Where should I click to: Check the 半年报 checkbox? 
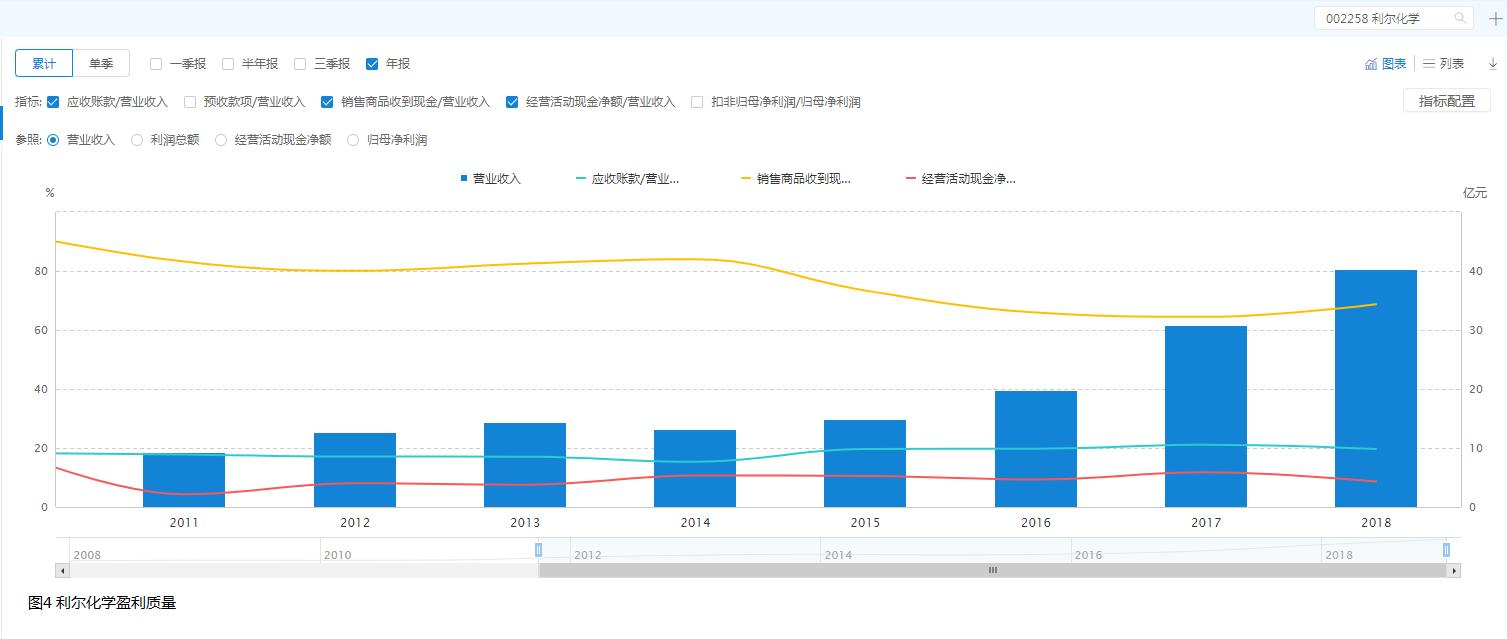228,64
